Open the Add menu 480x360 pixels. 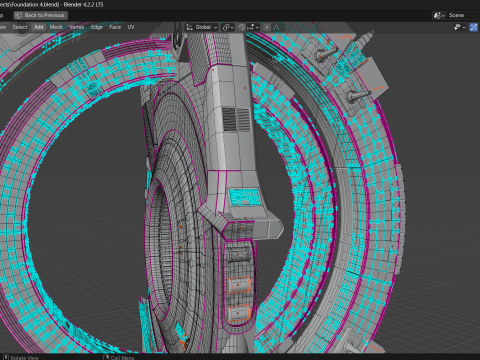click(39, 27)
